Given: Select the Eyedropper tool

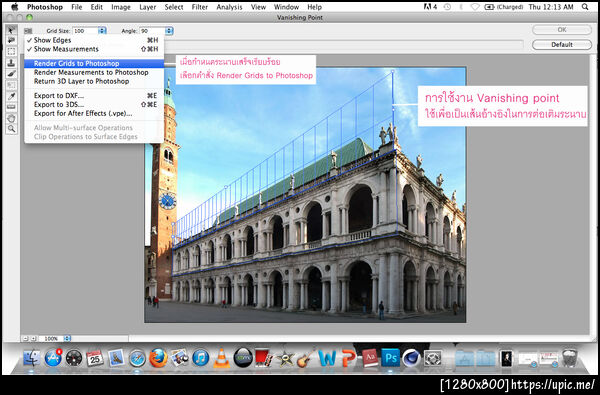Looking at the screenshot, I should point(11,96).
